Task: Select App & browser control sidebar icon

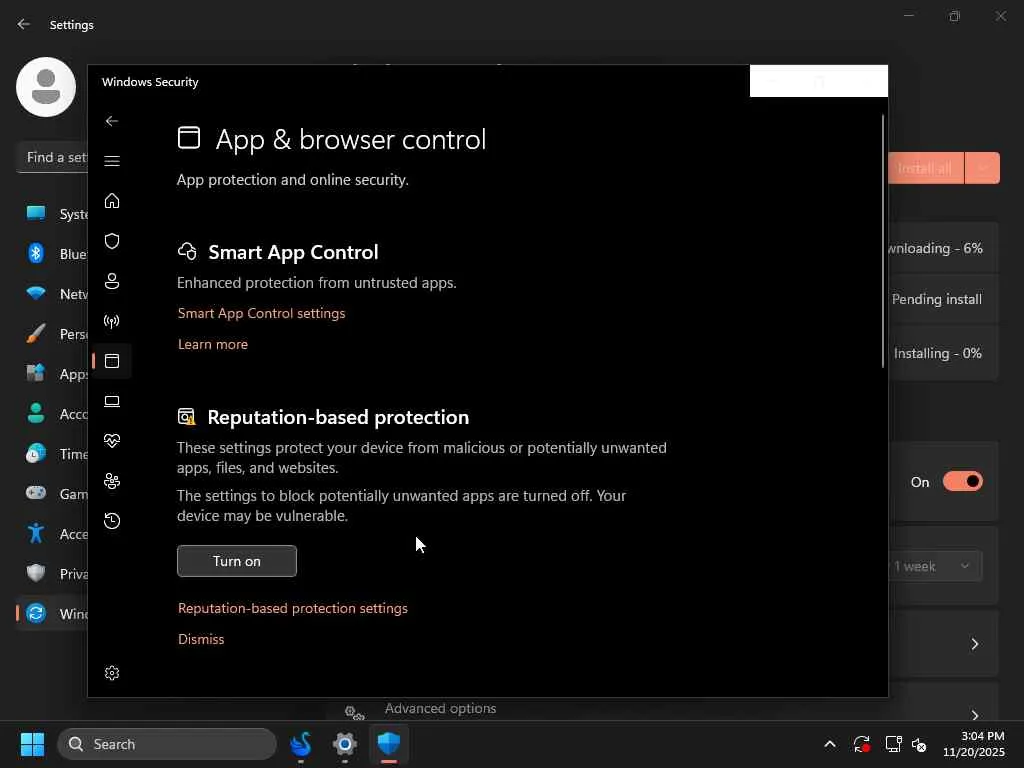Action: tap(112, 361)
